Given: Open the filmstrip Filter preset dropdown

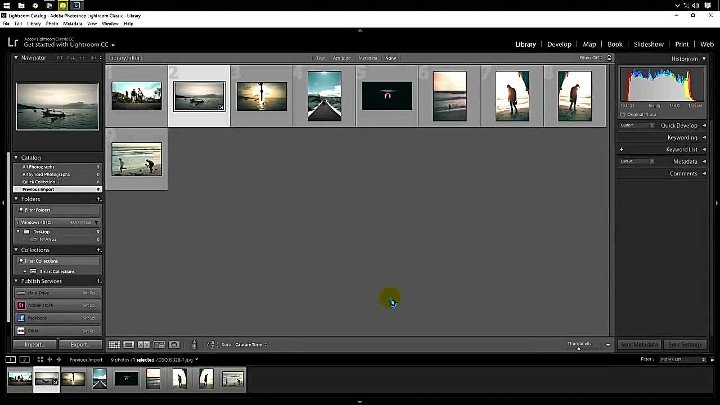Looking at the screenshot, I should (682, 360).
